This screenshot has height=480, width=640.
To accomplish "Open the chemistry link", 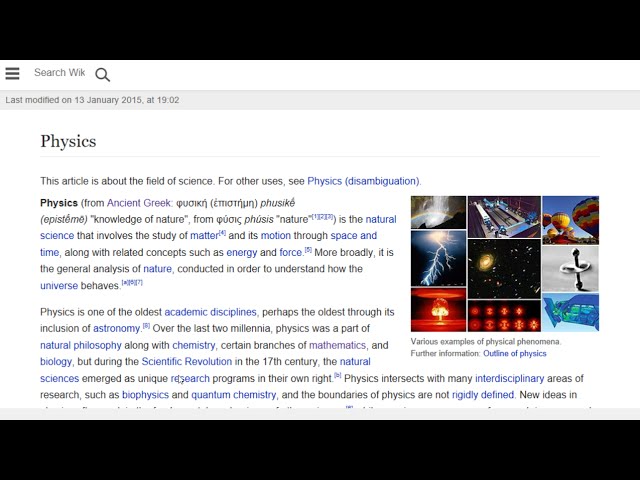I will 193,345.
